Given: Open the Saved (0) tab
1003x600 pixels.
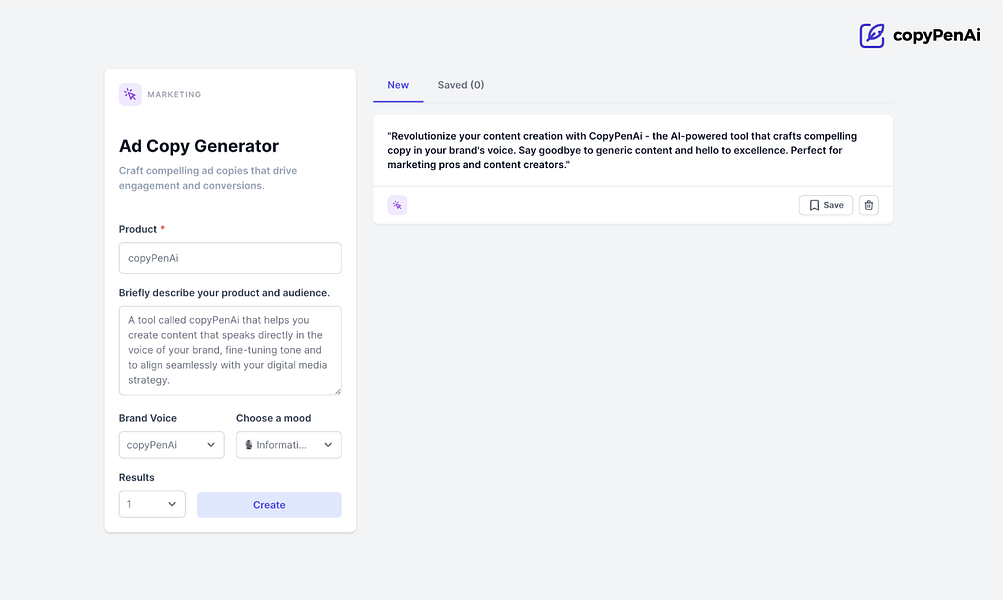Looking at the screenshot, I should click(x=461, y=85).
